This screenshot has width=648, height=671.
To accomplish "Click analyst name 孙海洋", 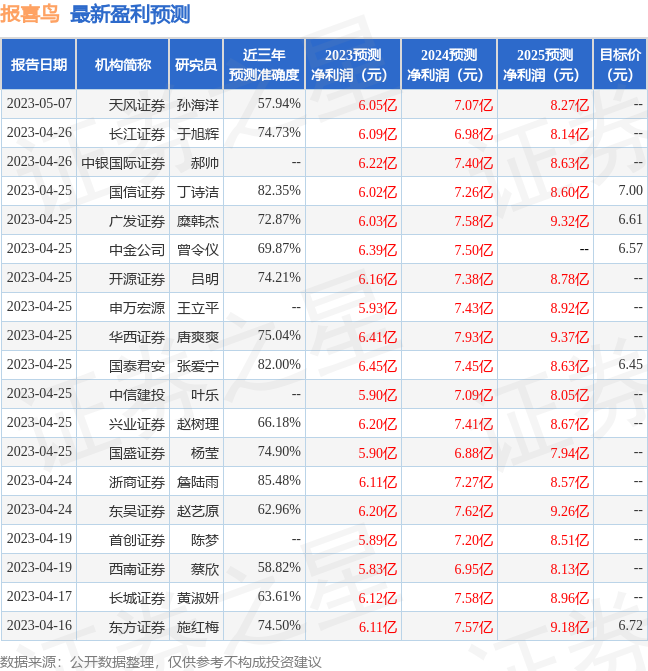I will pyautogui.click(x=198, y=105).
